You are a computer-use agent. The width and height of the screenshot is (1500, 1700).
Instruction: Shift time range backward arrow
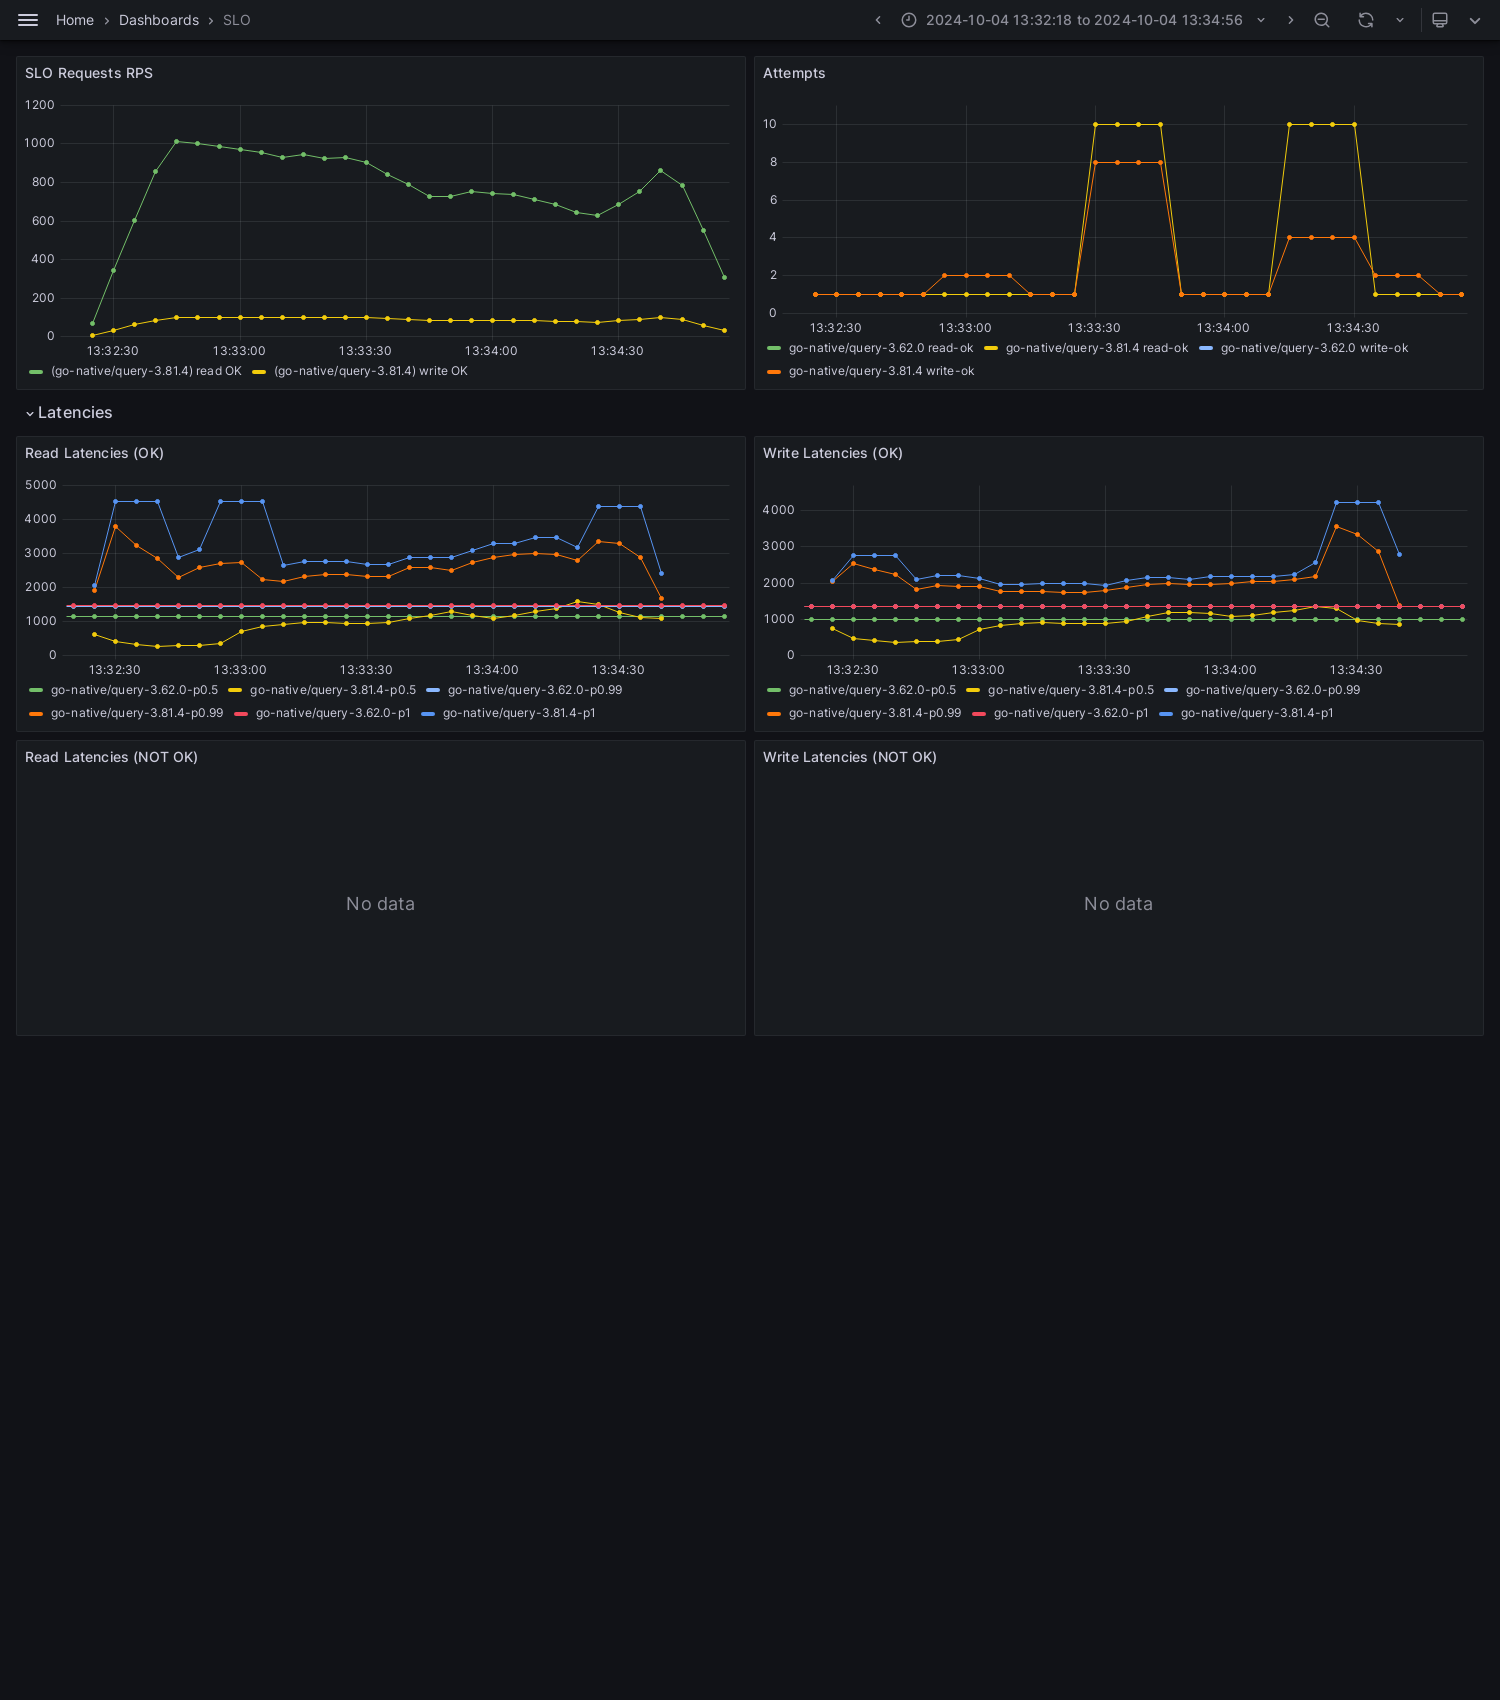(878, 20)
